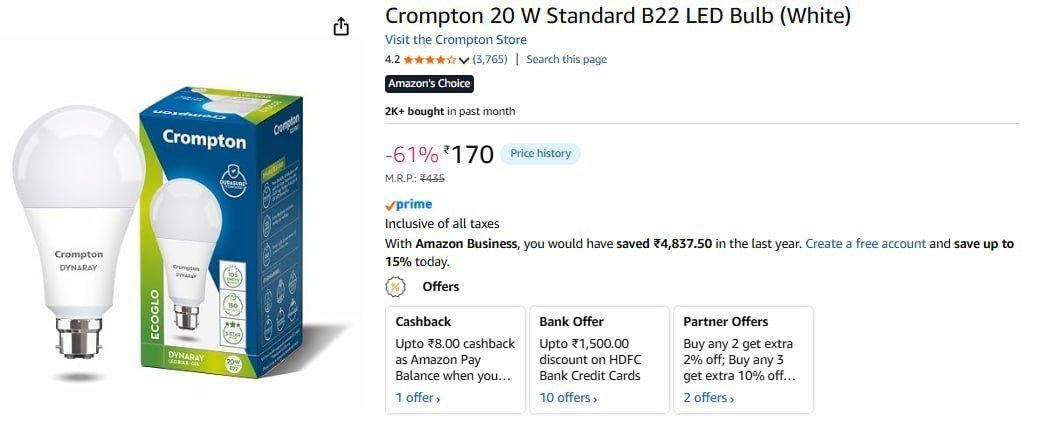
Task: Click the share icon beside product image
Action: click(340, 26)
